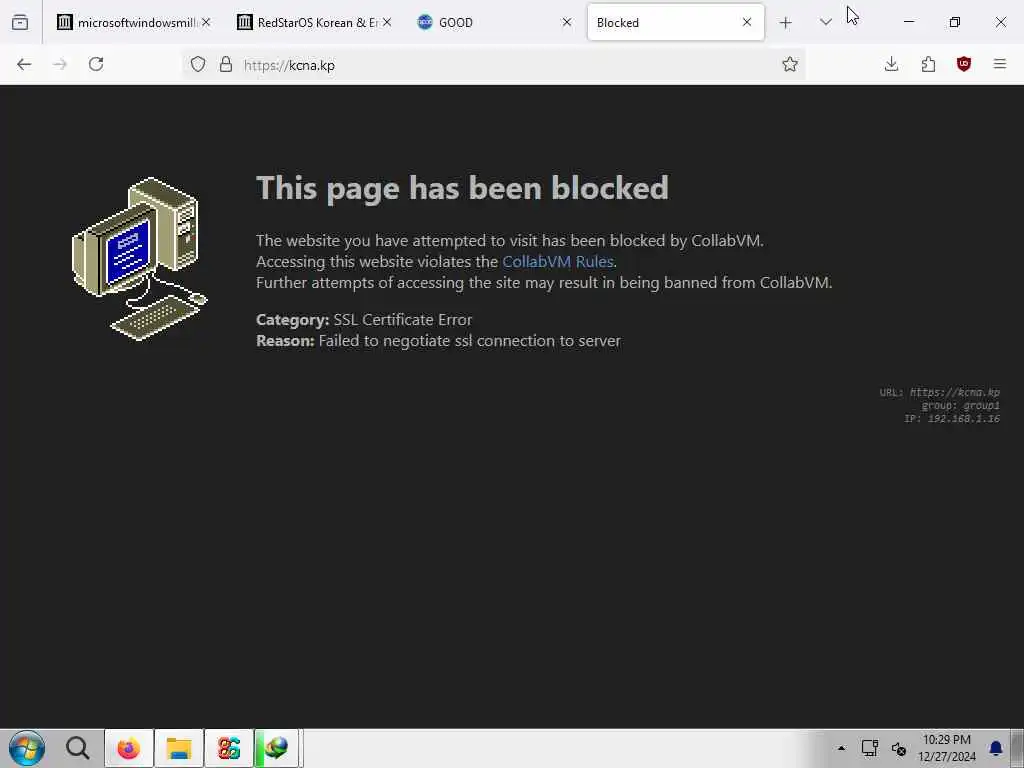
Task: Open the uBlock Origin extension icon
Action: pyautogui.click(x=964, y=64)
